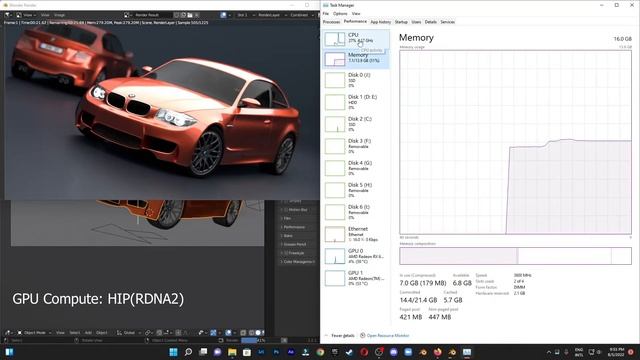Open Task Manager File menu
This screenshot has width=640, height=360.
click(x=326, y=13)
